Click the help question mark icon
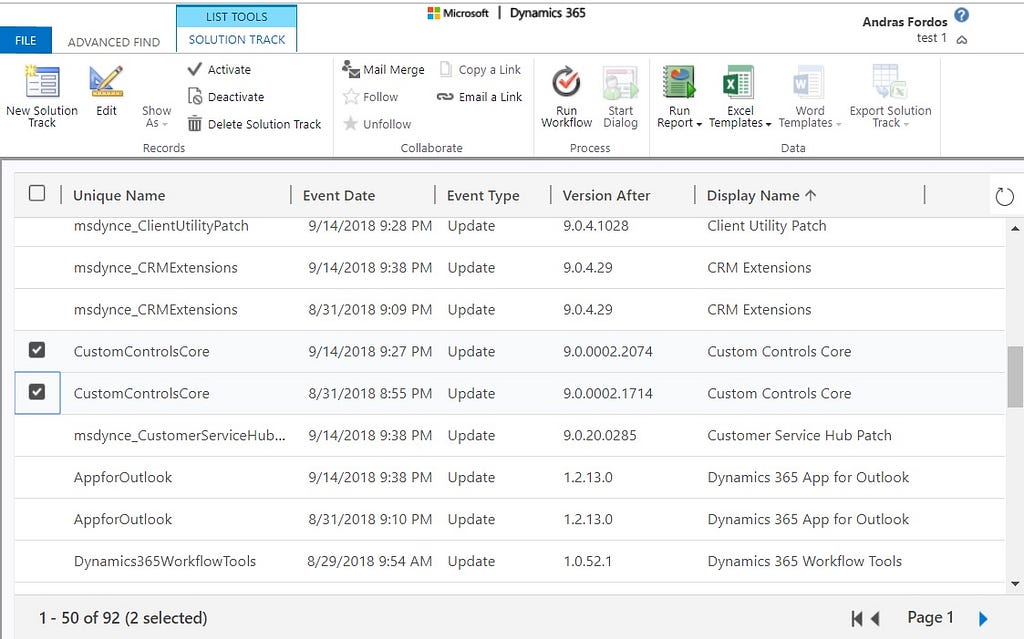1024x639 pixels. click(961, 15)
